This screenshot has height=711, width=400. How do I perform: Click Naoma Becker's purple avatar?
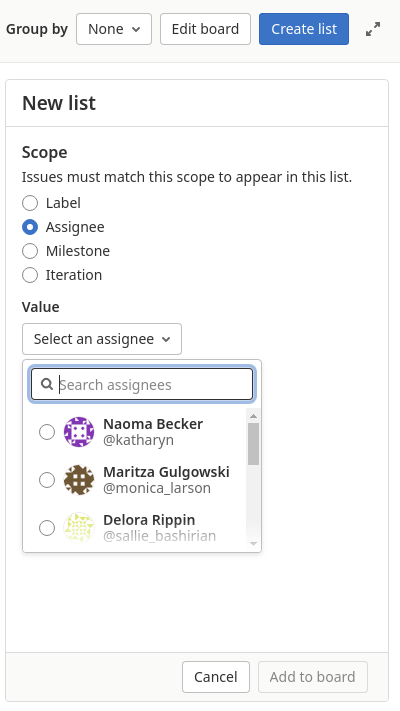tap(79, 432)
